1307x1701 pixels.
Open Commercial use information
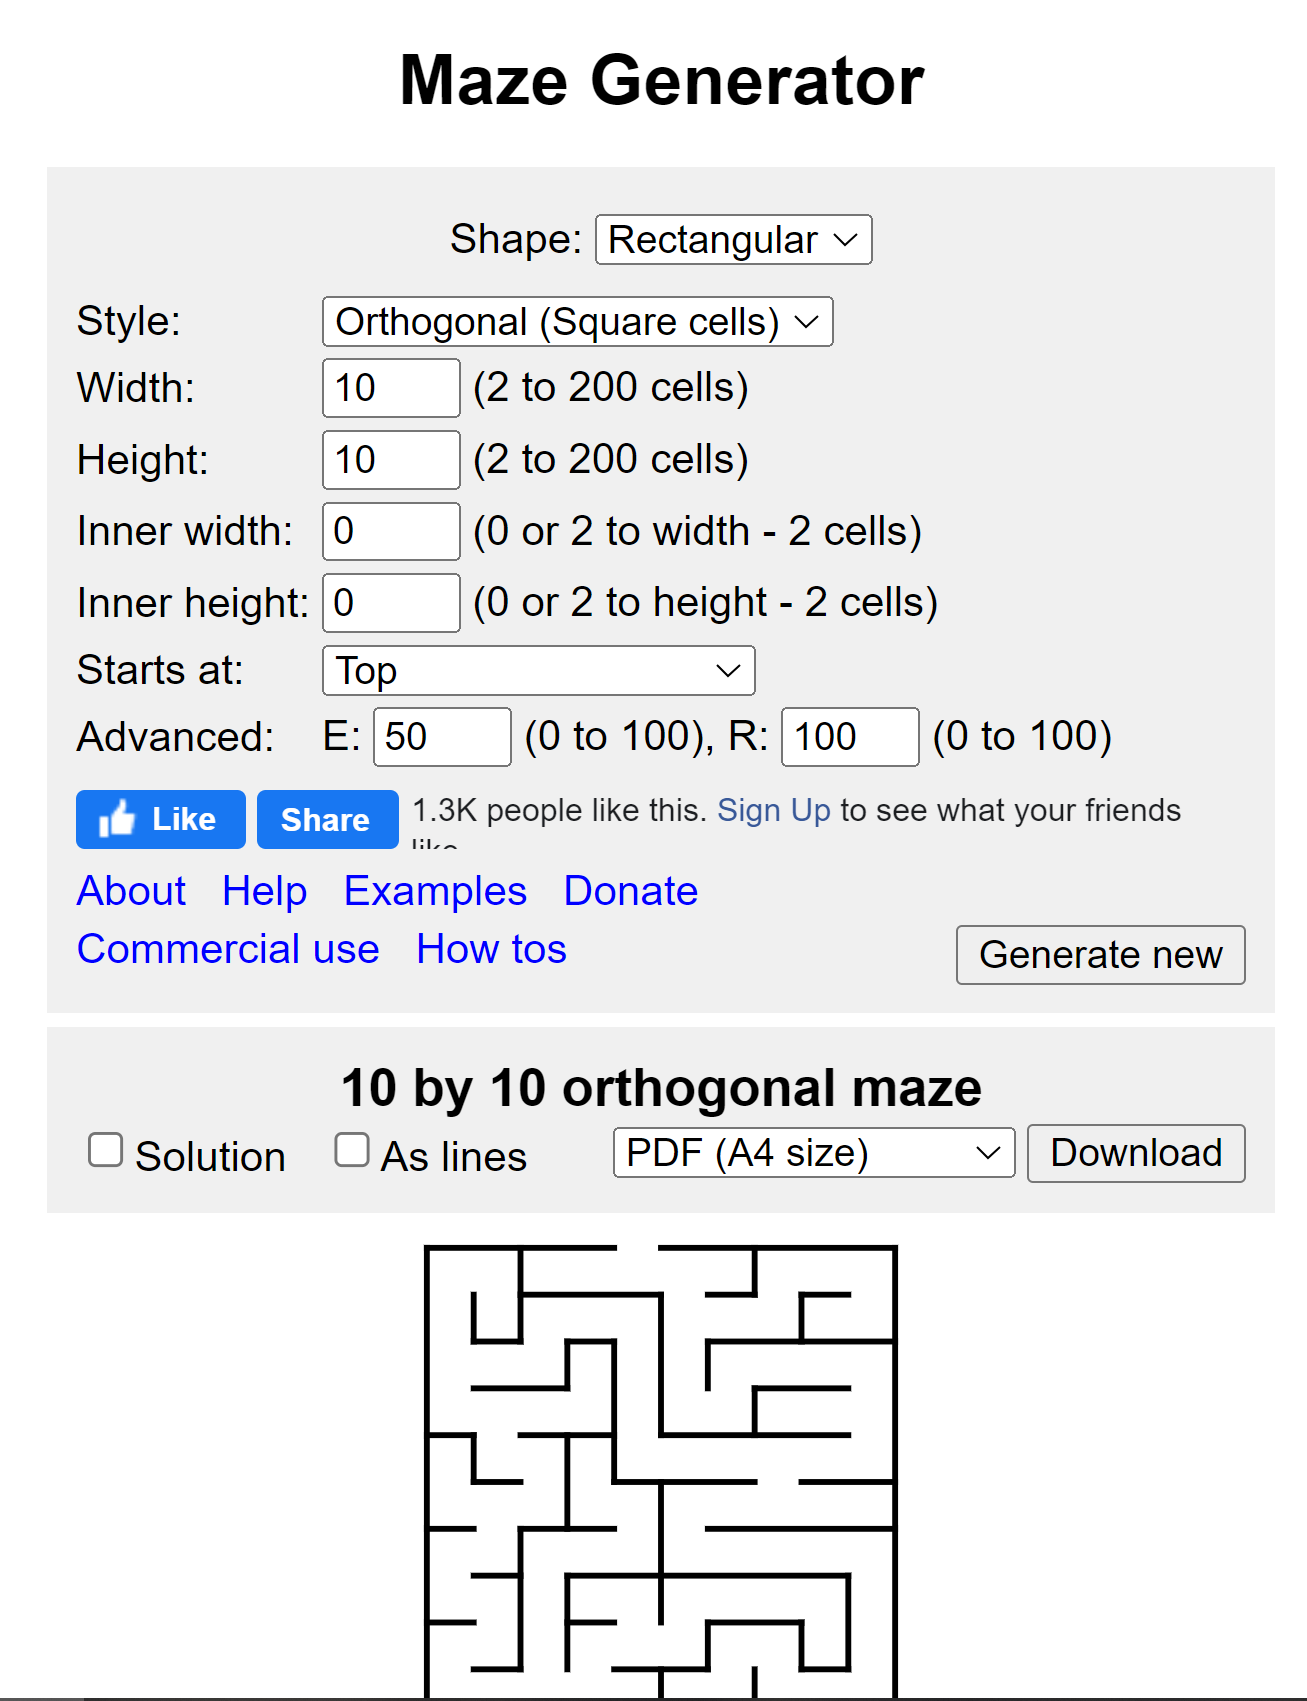[x=228, y=948]
